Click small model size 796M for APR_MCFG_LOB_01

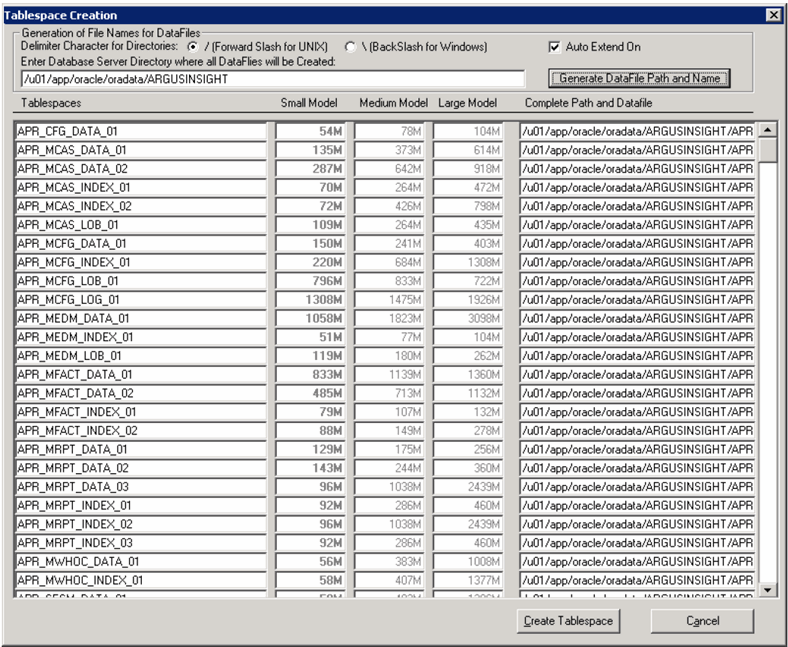tap(310, 281)
